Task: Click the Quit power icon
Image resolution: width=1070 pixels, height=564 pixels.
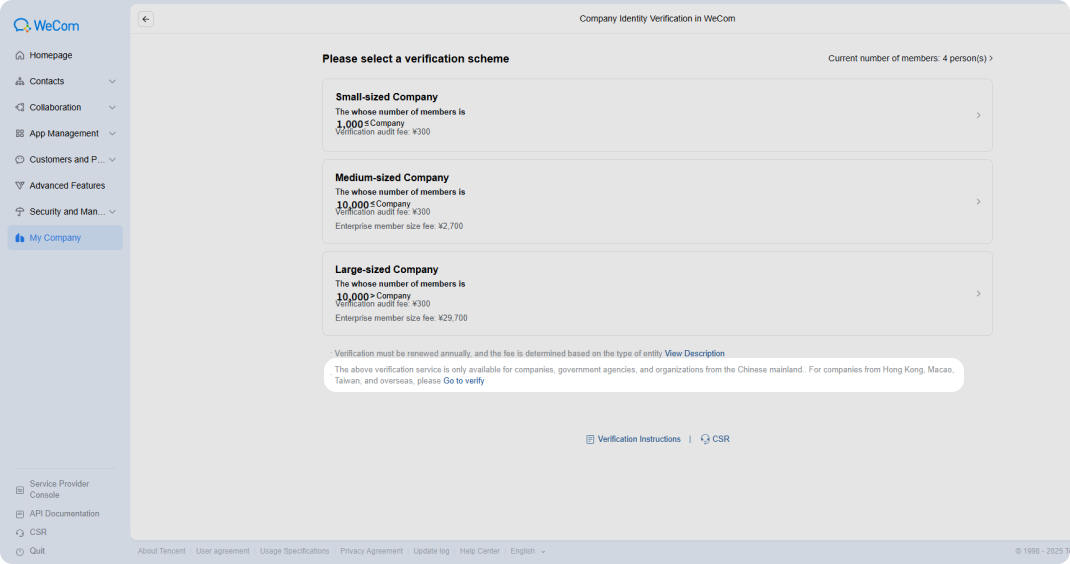Action: (20, 551)
